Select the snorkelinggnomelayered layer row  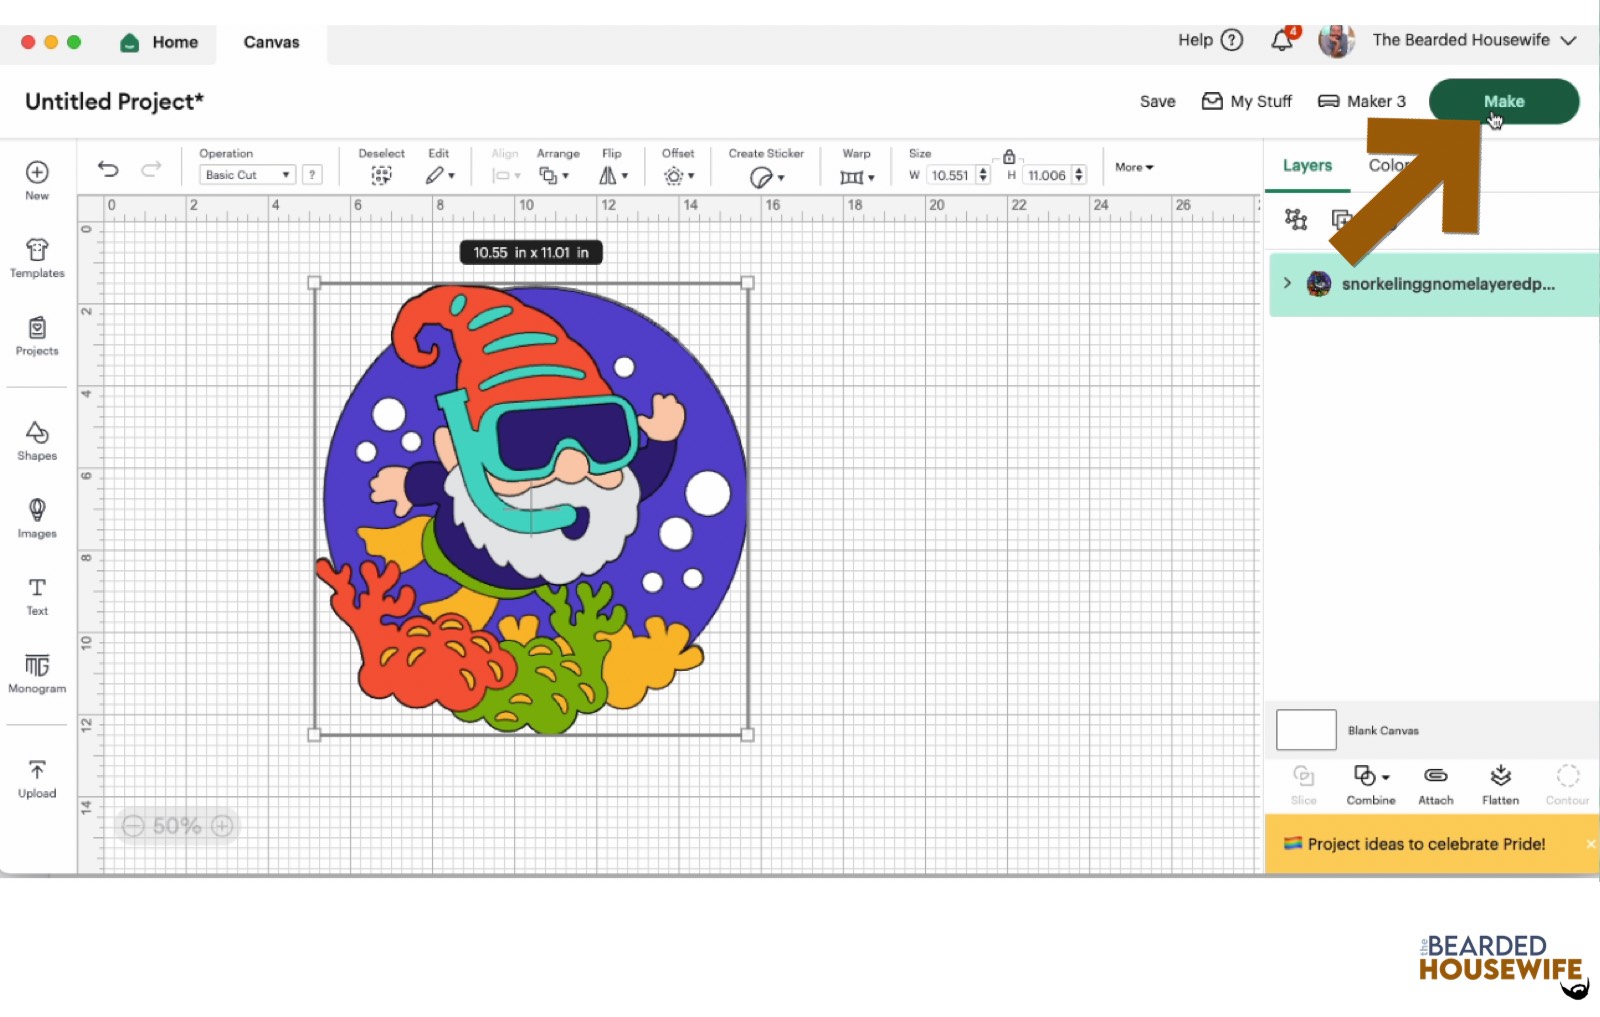pyautogui.click(x=1434, y=284)
